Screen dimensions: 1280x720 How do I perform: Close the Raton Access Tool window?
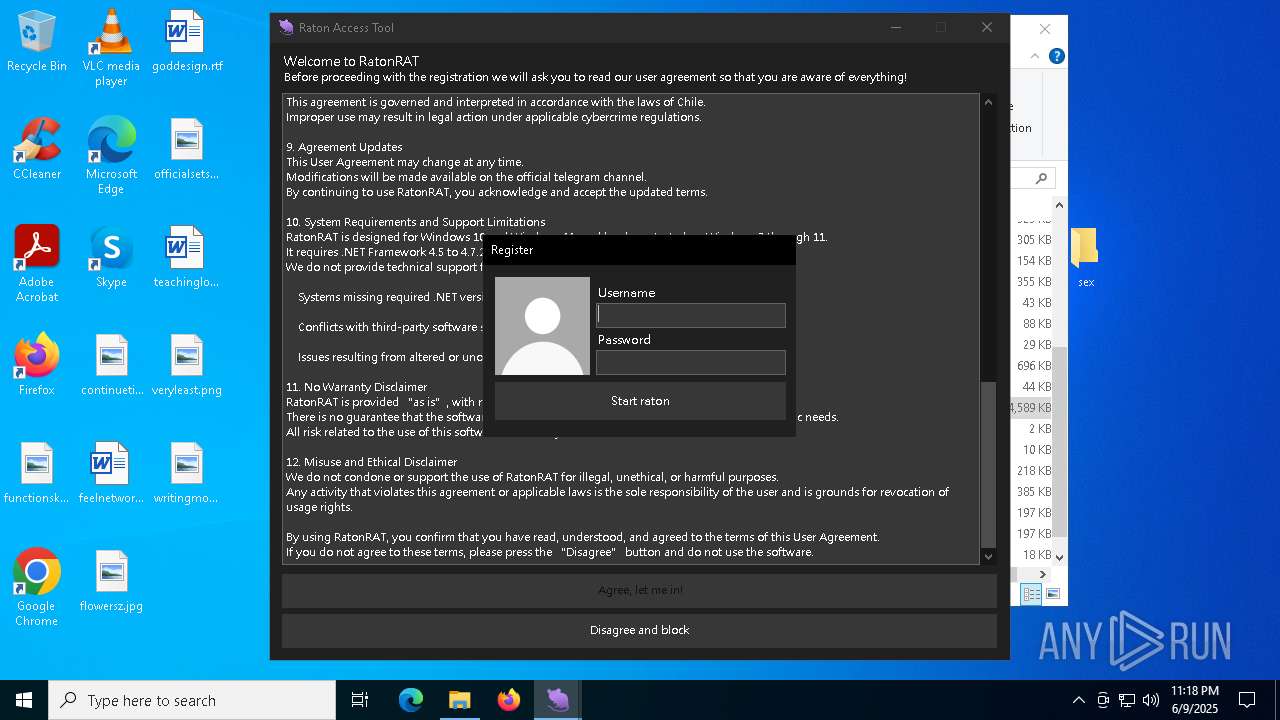click(986, 28)
